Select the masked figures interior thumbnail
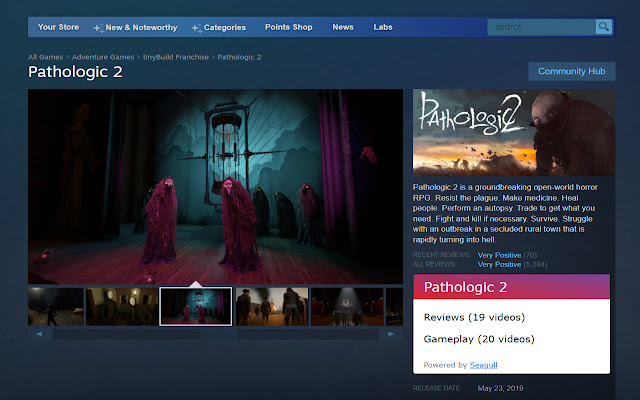Image resolution: width=640 pixels, height=400 pixels. [122, 307]
